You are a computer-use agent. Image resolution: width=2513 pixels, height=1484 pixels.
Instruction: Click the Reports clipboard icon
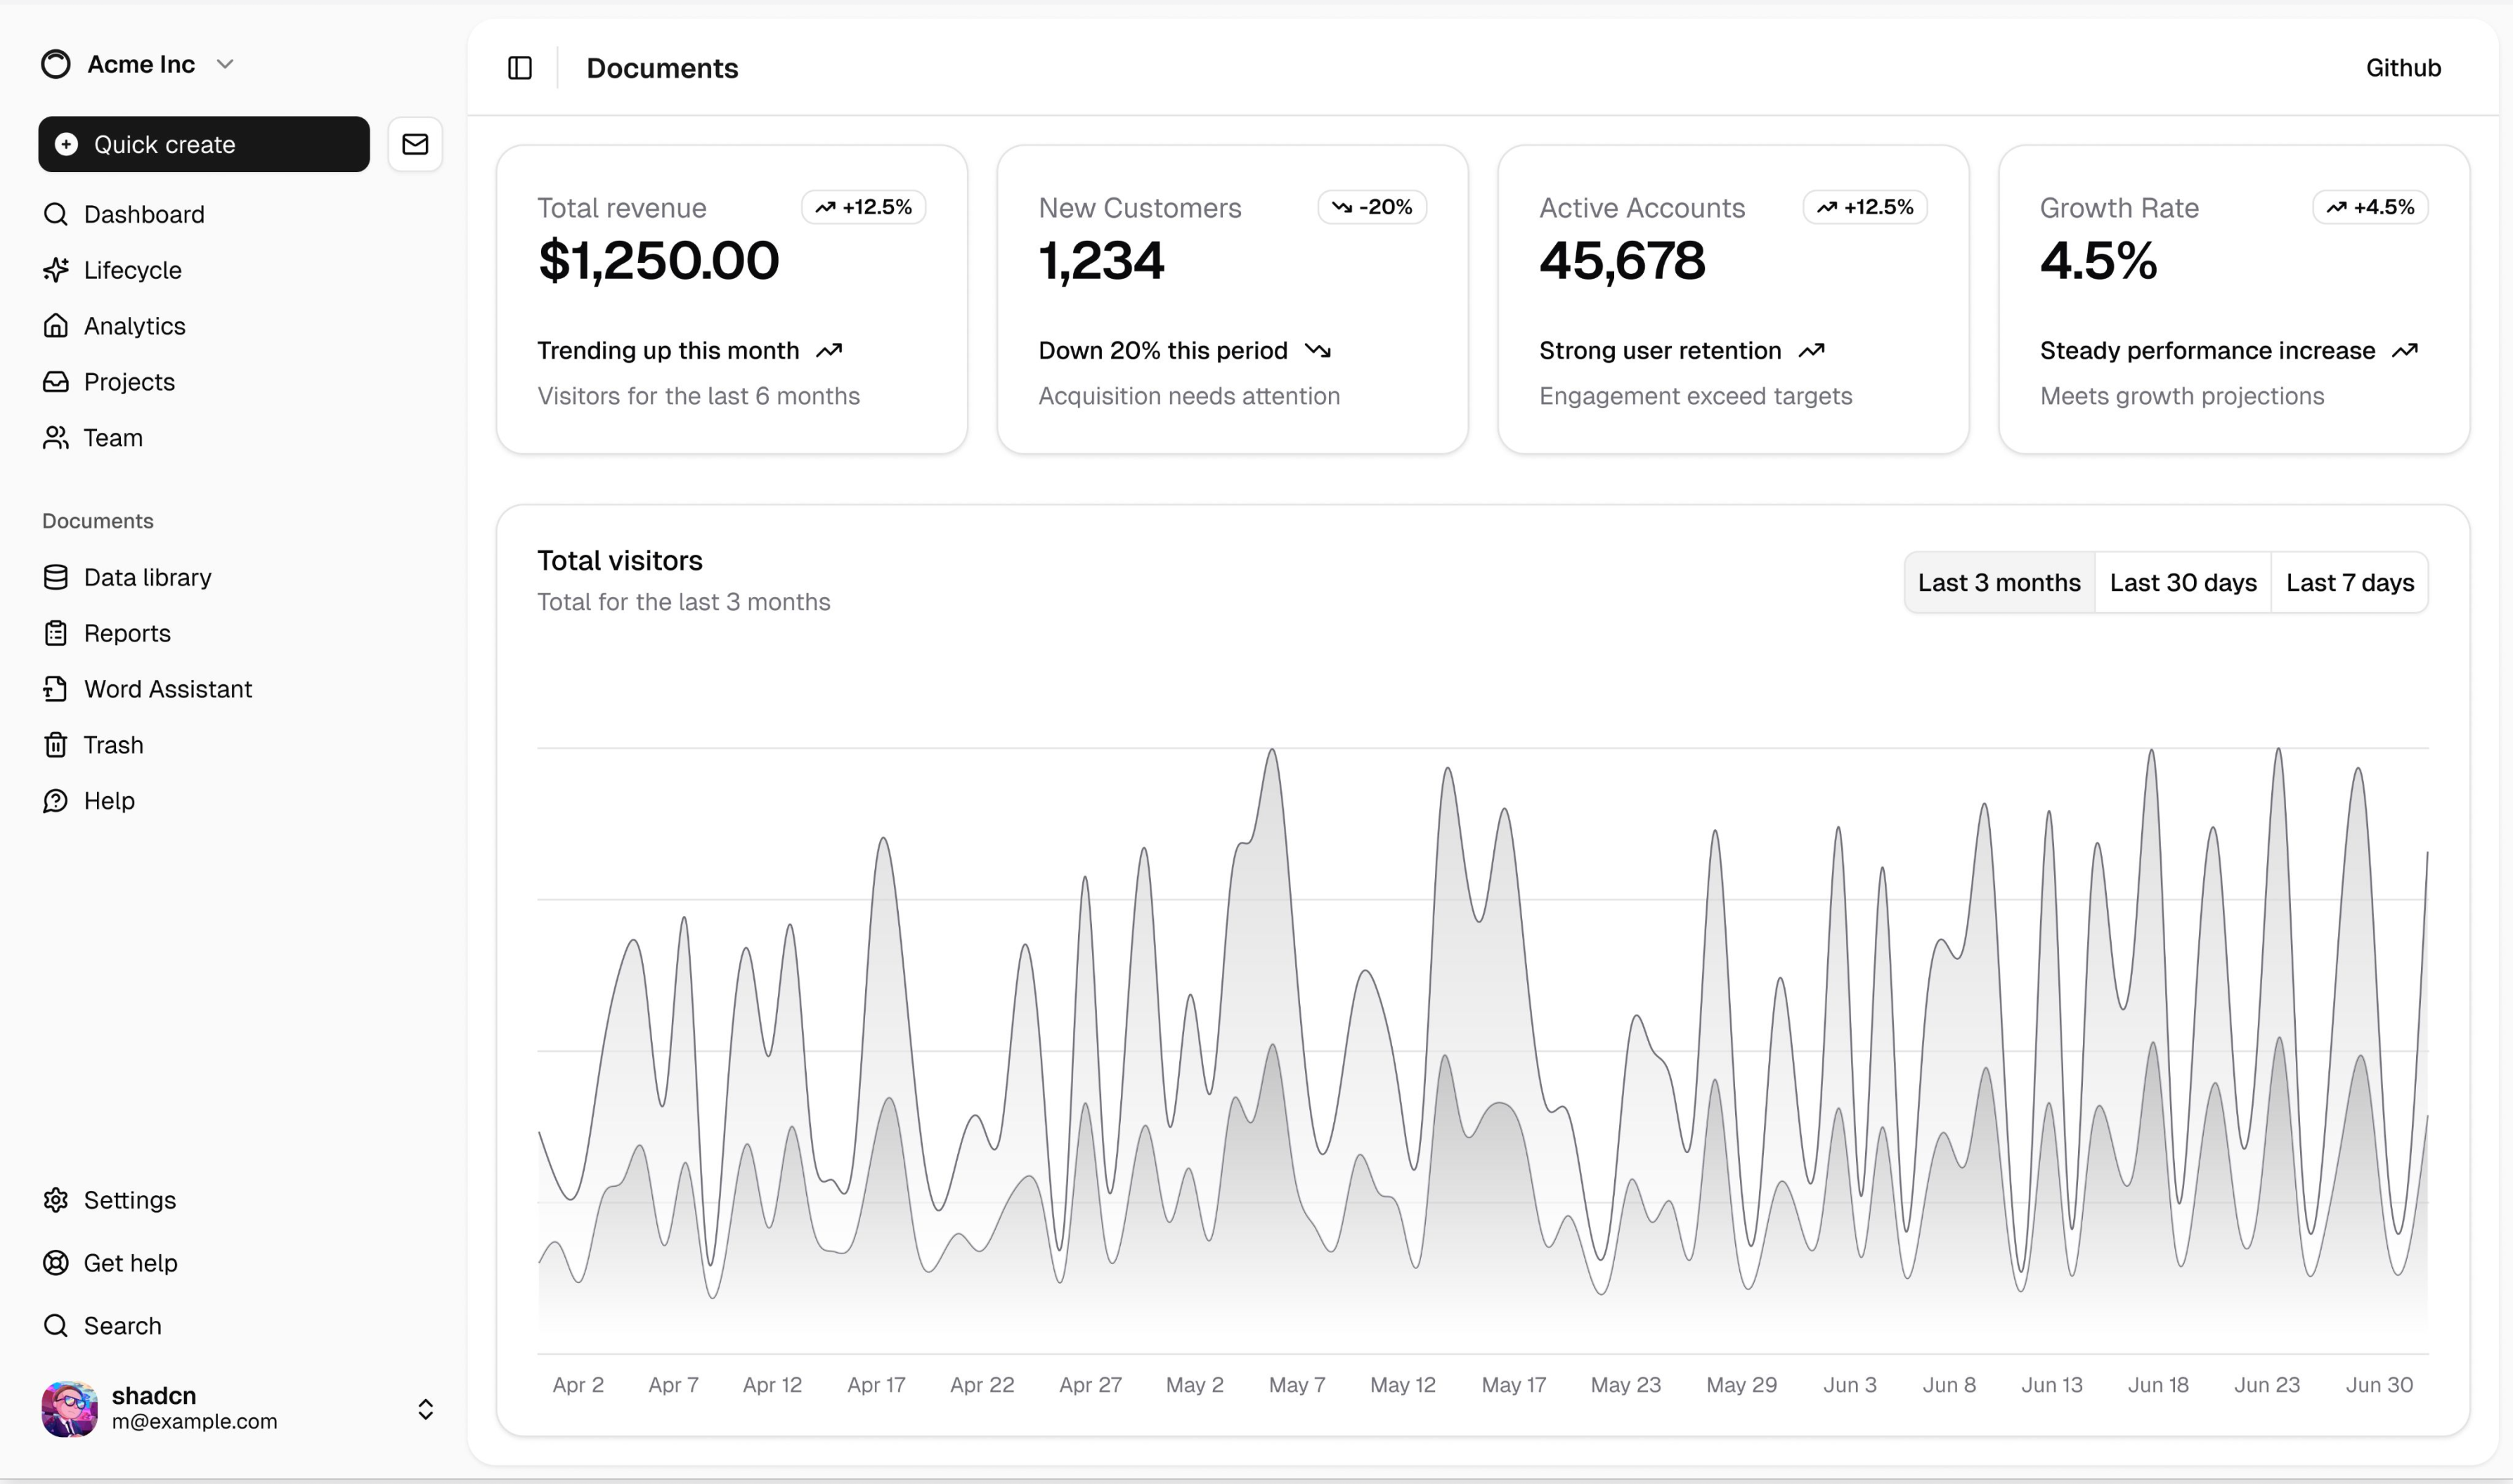56,633
